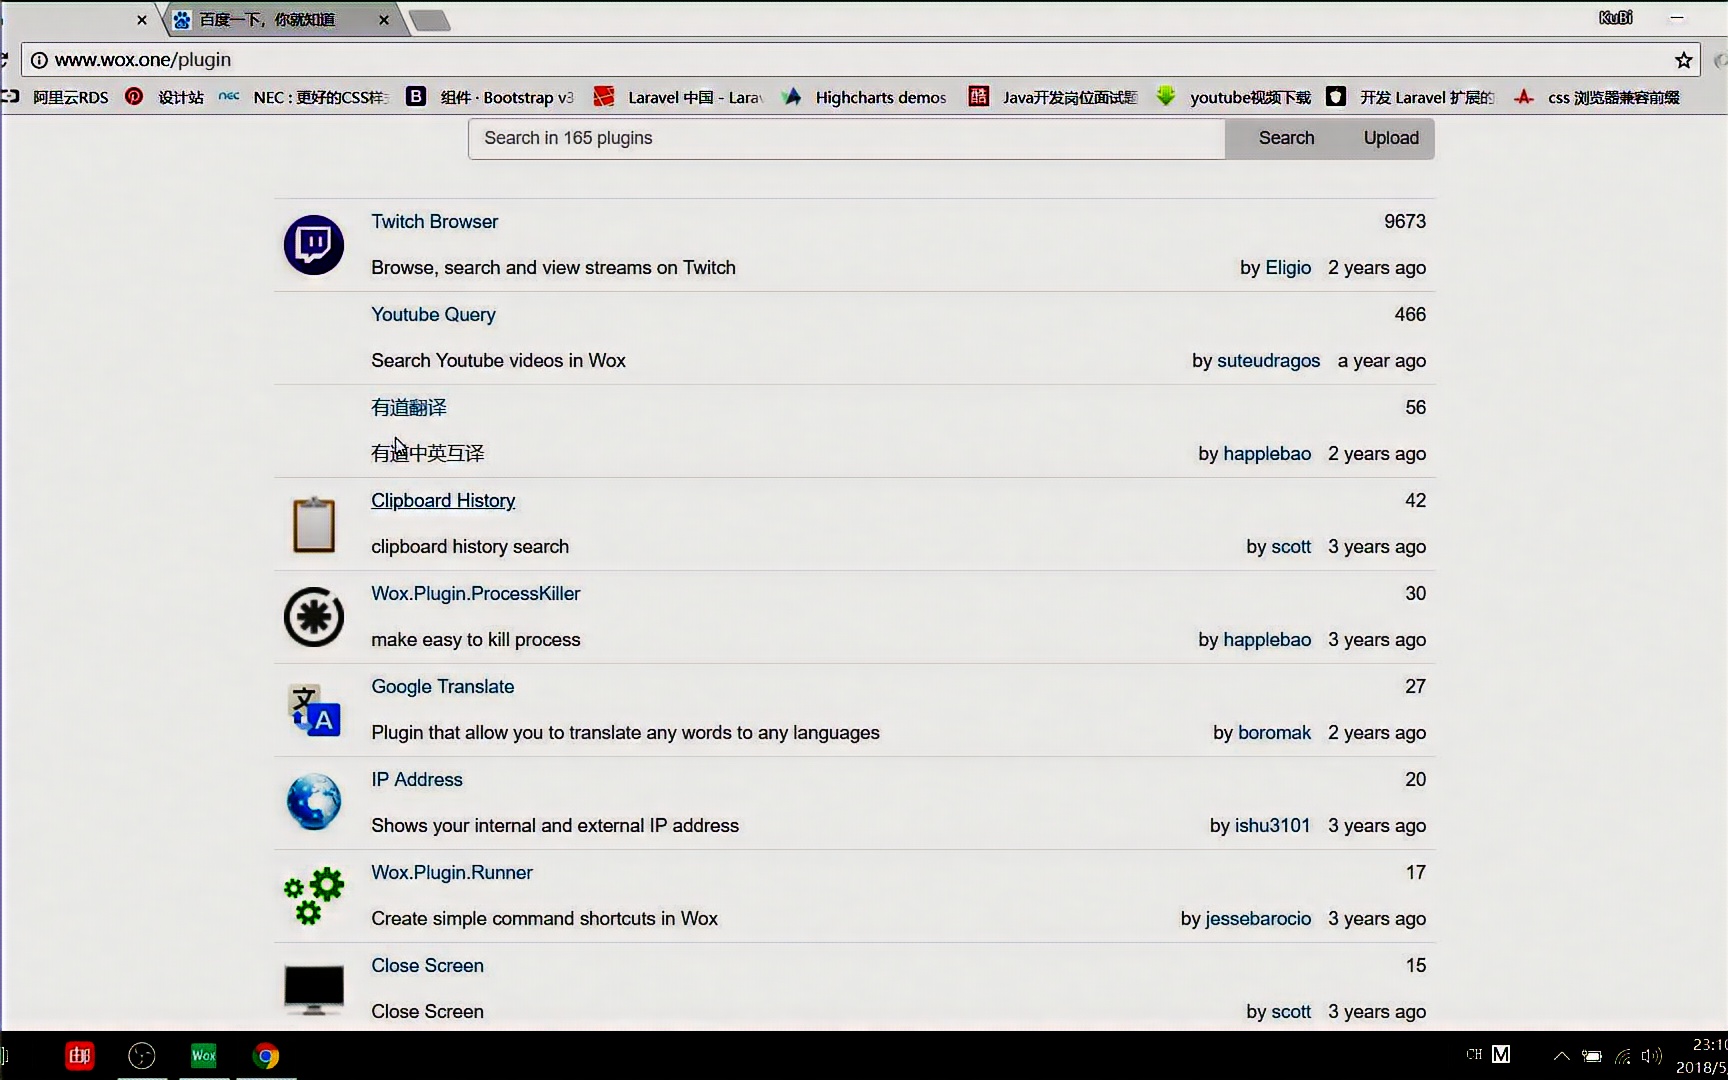Open the Bootstrap v3 bookmark
This screenshot has height=1080, width=1728.
pyautogui.click(x=491, y=97)
